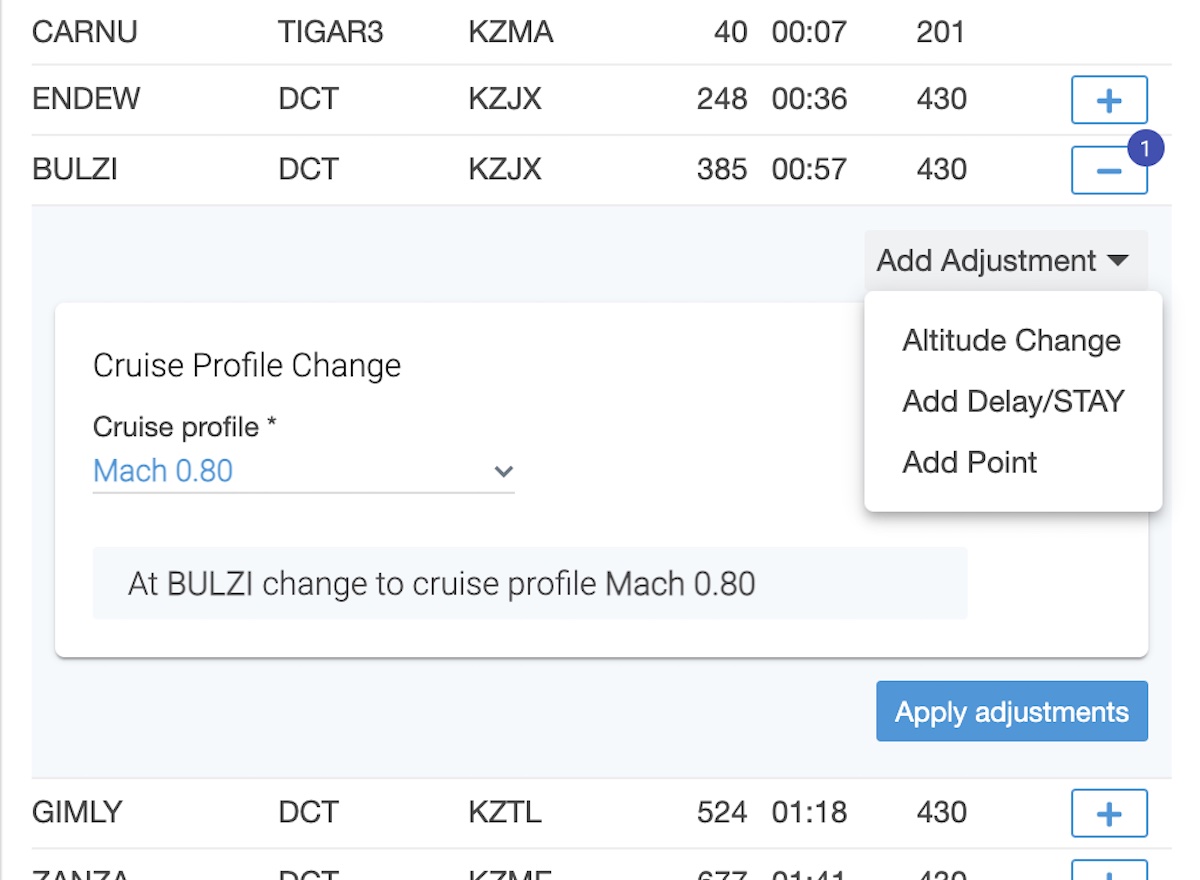Viewport: 1200px width, 880px height.
Task: Click the Add Adjustment caret arrow
Action: coord(1118,261)
